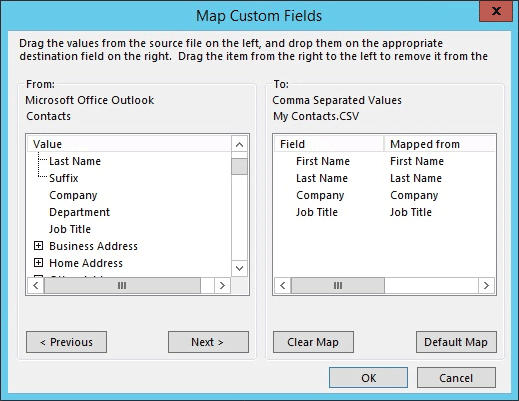519x401 pixels.
Task: Restore the Default Map
Action: click(x=456, y=342)
